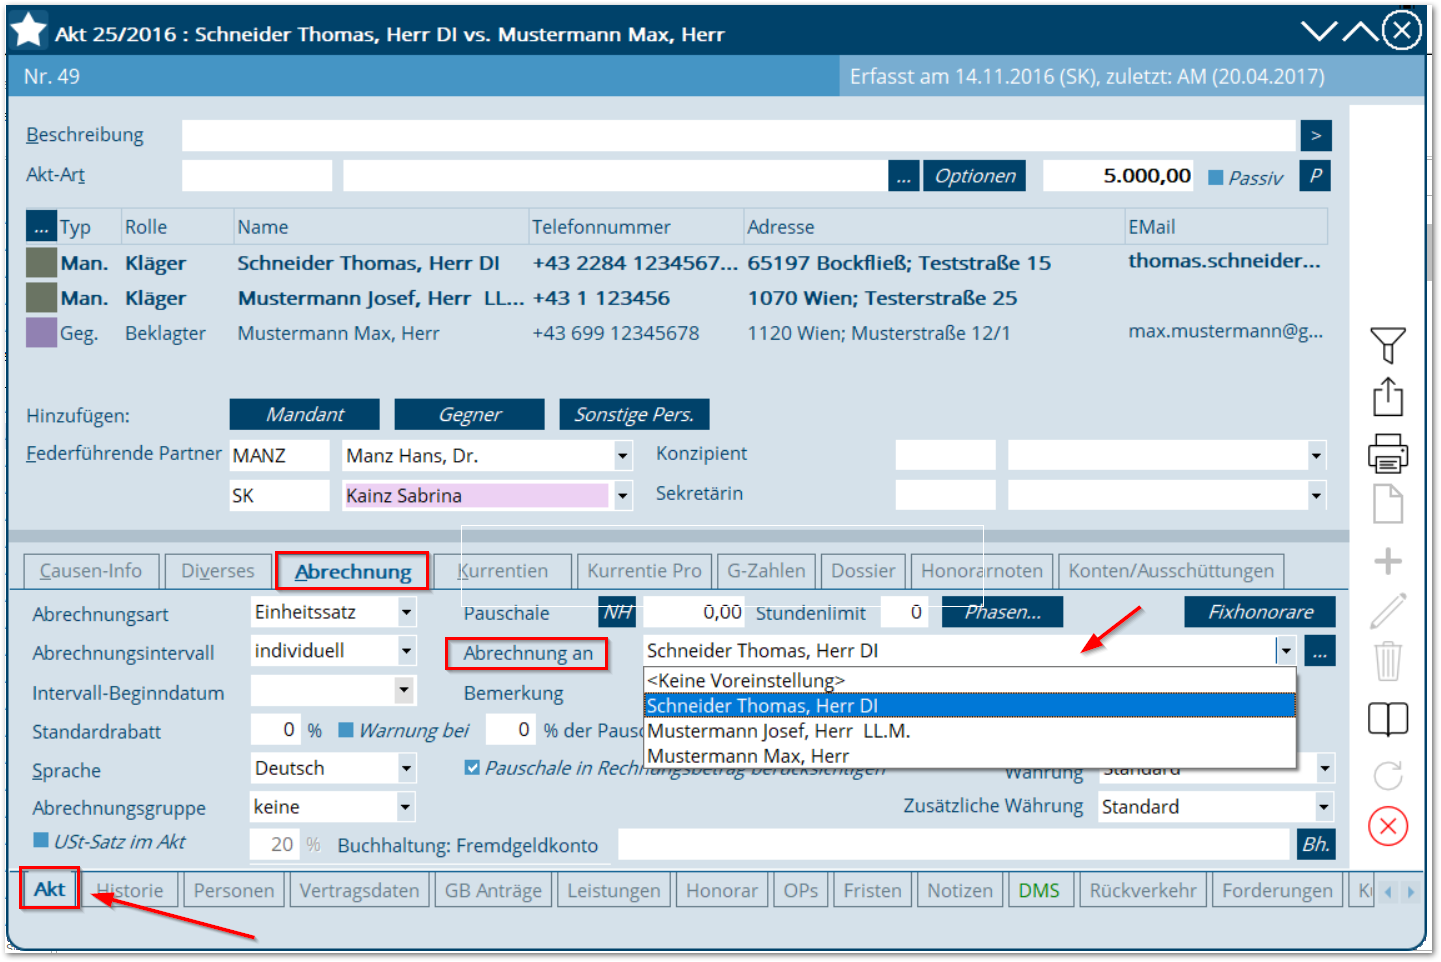This screenshot has height=962, width=1441.
Task: Click the export share icon
Action: click(1387, 397)
